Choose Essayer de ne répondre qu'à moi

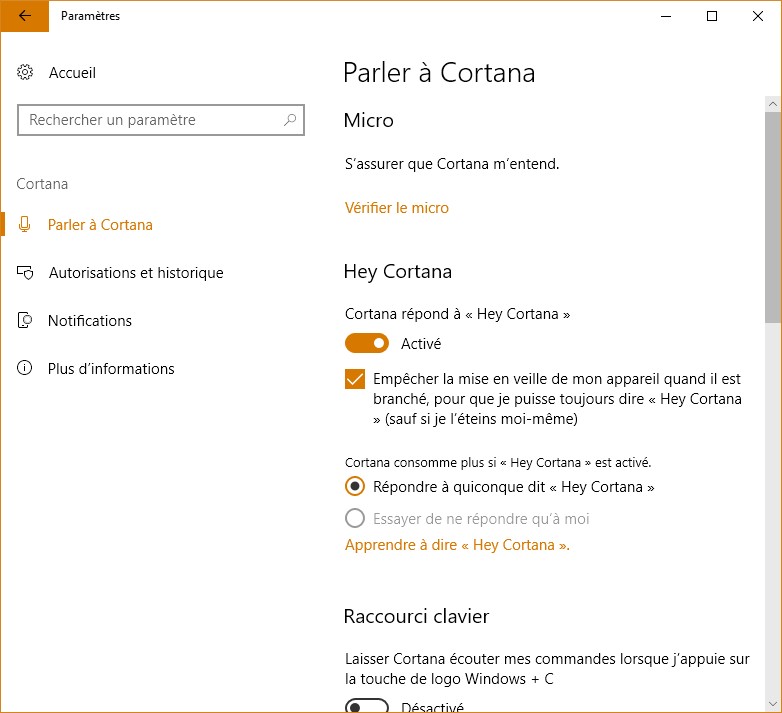click(x=354, y=519)
